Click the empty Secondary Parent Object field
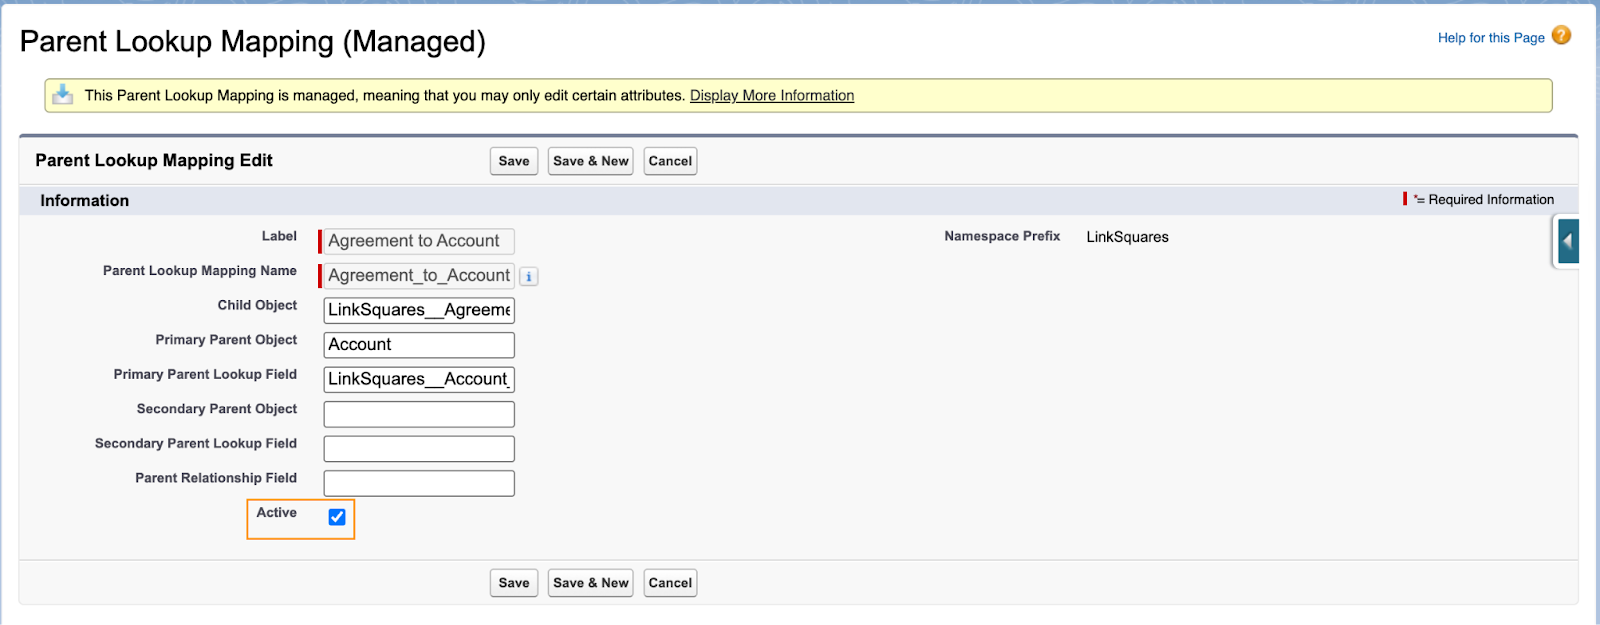 tap(418, 414)
